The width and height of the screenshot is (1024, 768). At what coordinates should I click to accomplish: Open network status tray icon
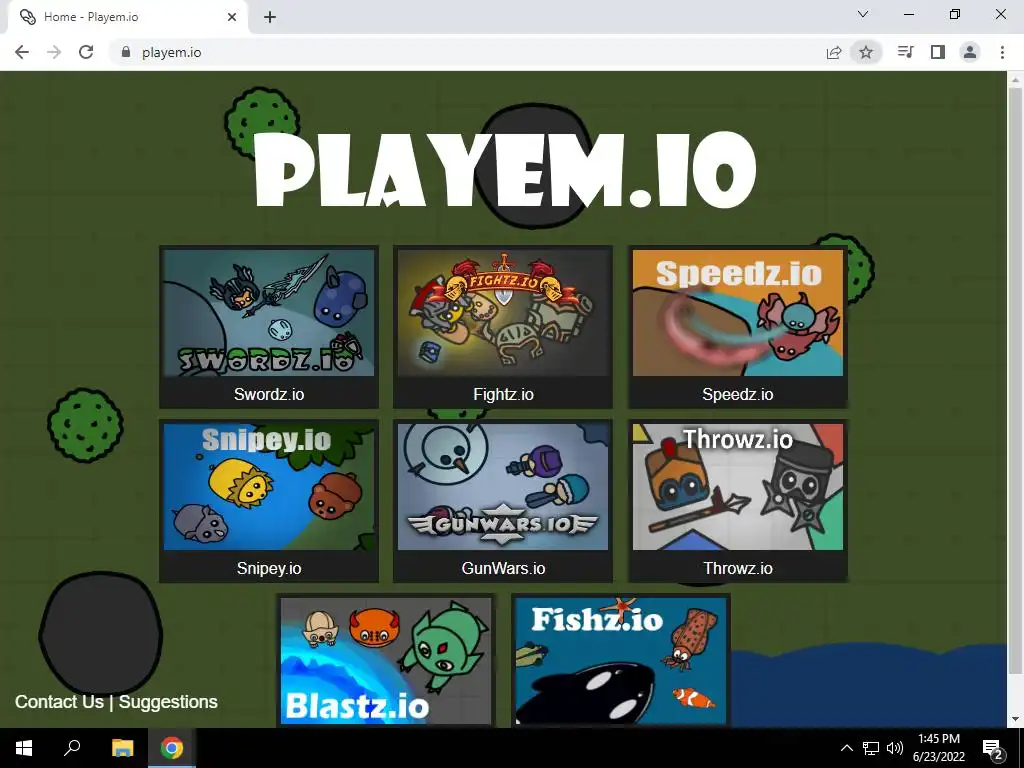(871, 748)
